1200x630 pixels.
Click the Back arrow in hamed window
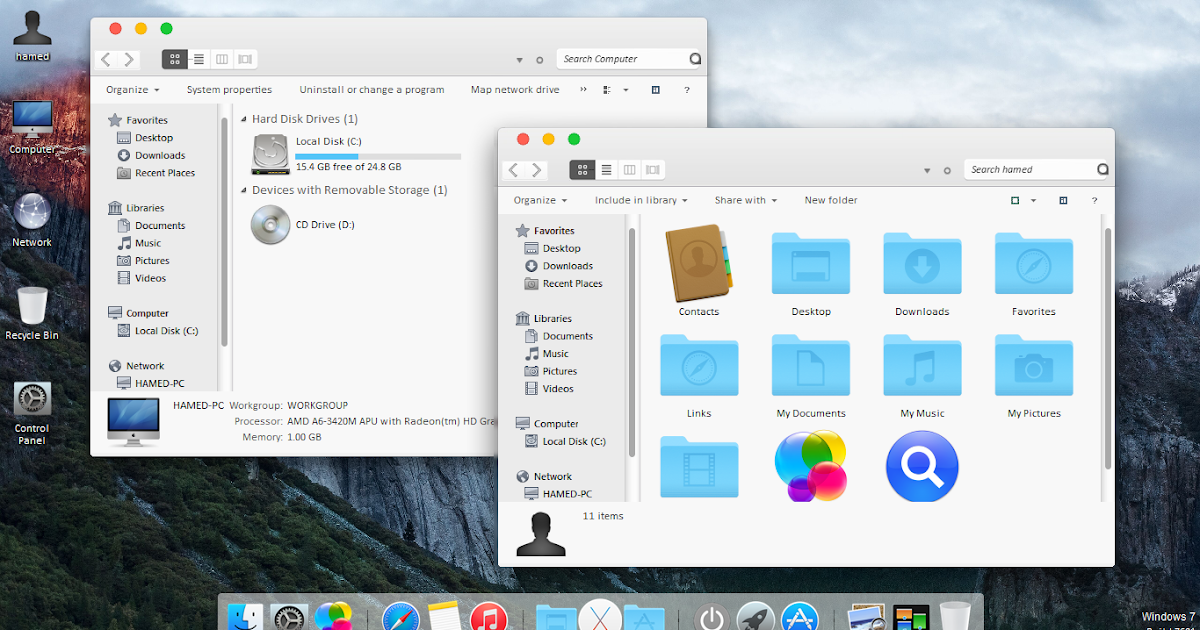tap(514, 170)
